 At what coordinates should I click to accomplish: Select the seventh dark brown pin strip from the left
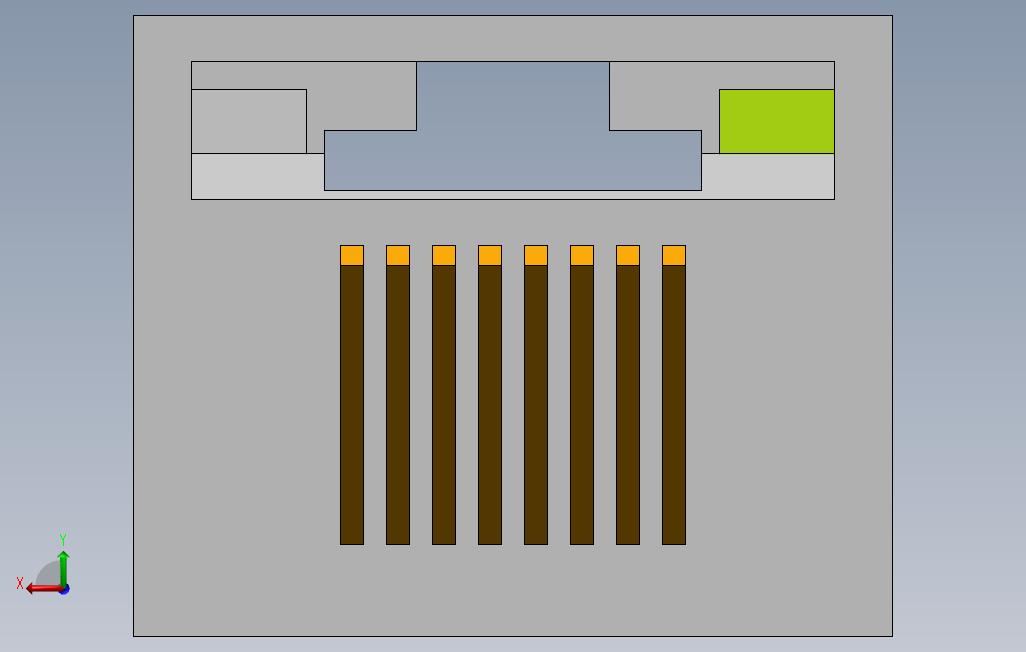628,405
